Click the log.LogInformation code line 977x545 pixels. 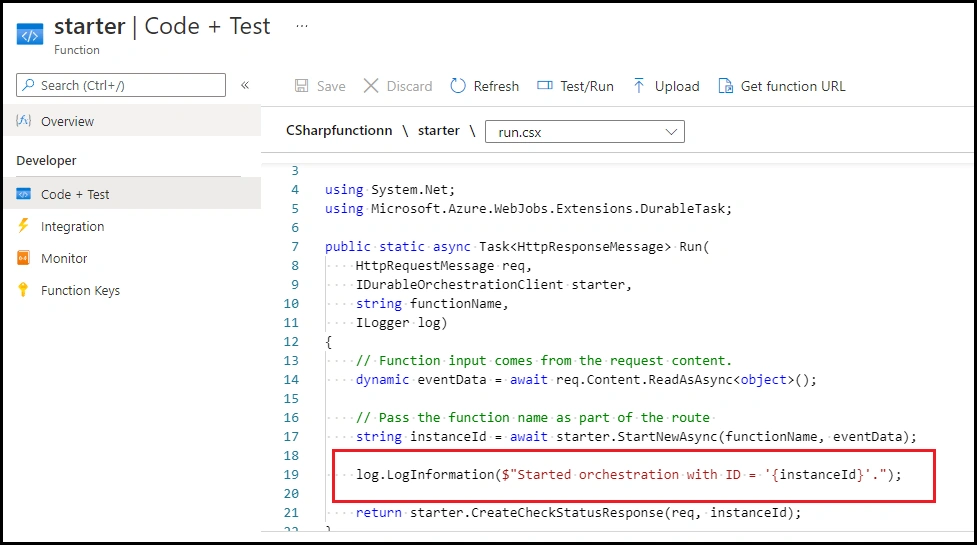click(629, 475)
